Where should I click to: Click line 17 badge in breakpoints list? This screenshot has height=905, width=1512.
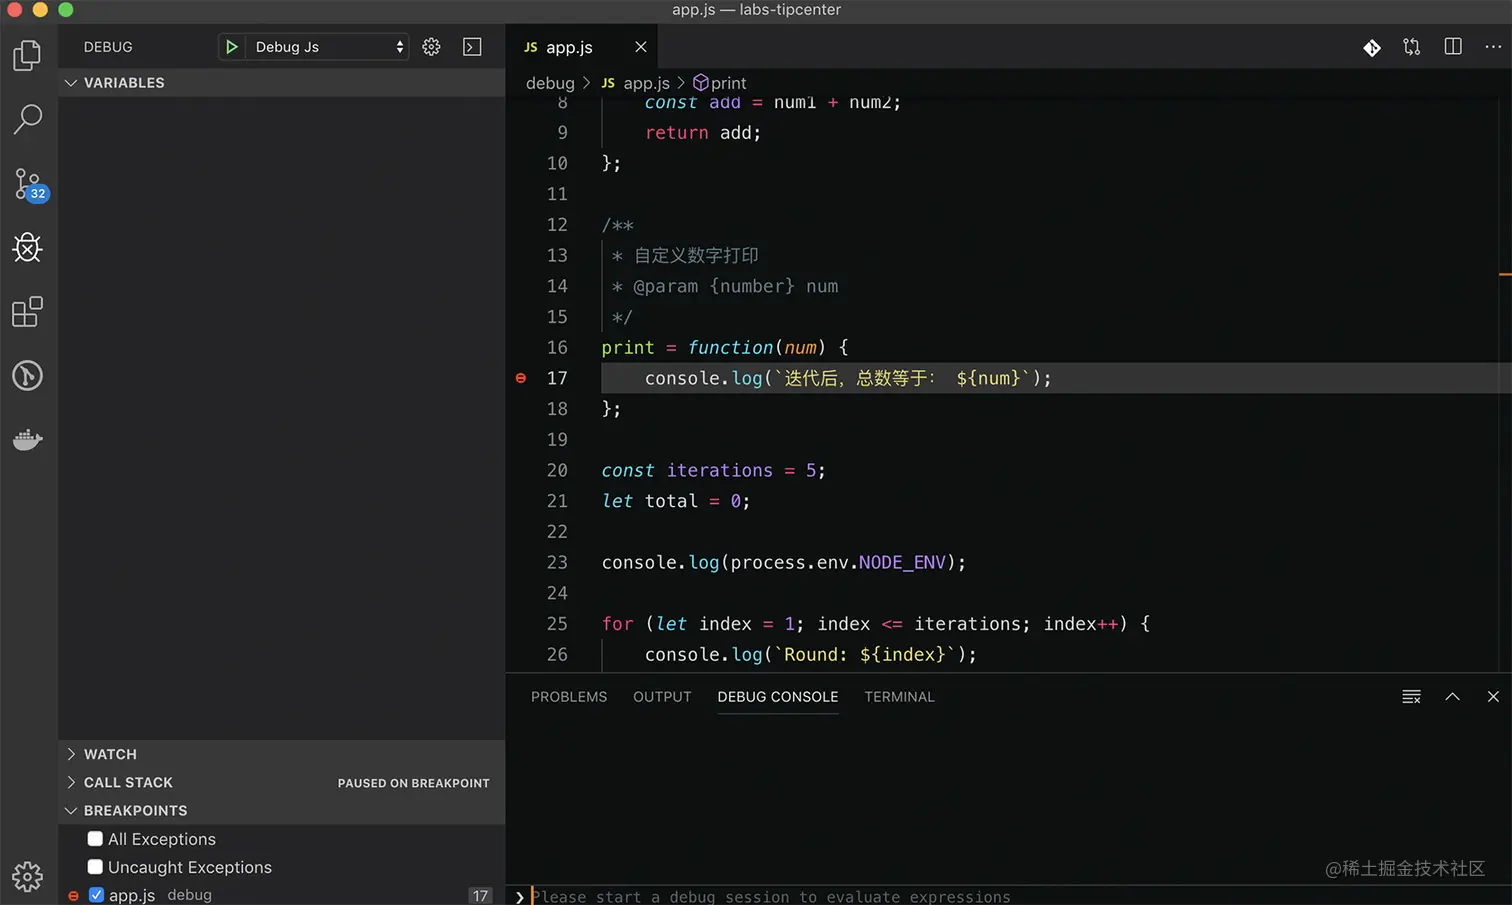click(x=481, y=895)
